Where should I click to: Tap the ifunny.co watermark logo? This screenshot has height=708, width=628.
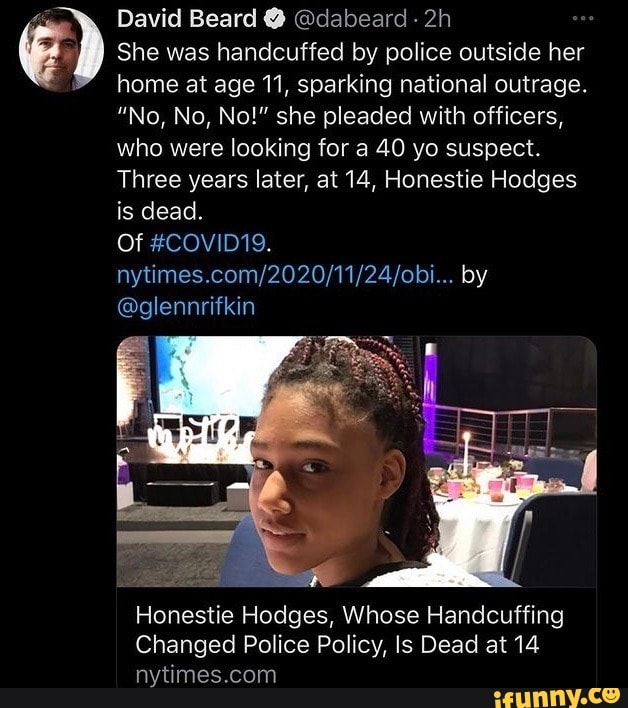click(x=557, y=698)
